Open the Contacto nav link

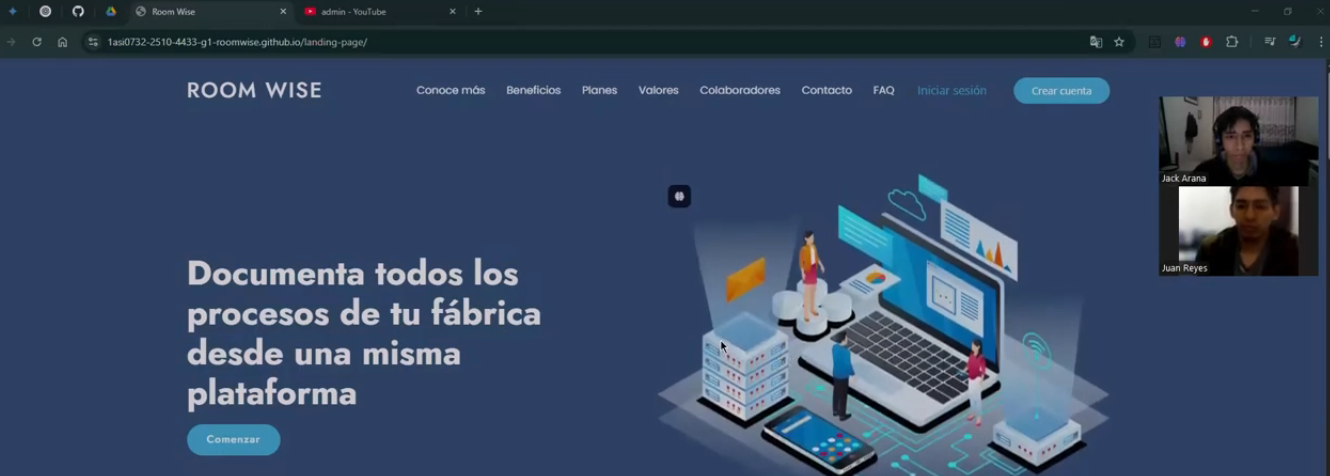(x=826, y=90)
